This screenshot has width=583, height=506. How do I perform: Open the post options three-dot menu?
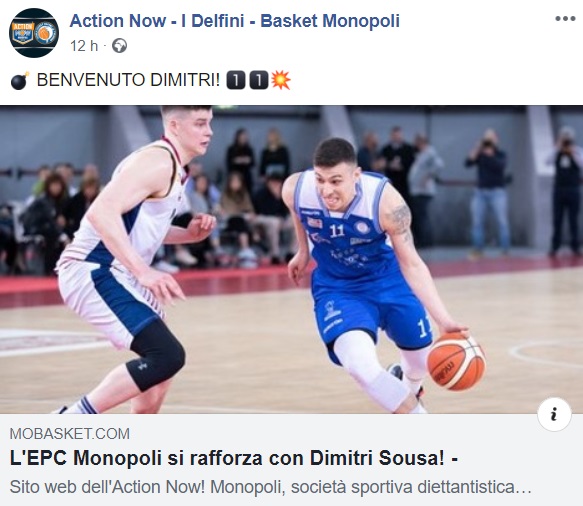pos(565,19)
